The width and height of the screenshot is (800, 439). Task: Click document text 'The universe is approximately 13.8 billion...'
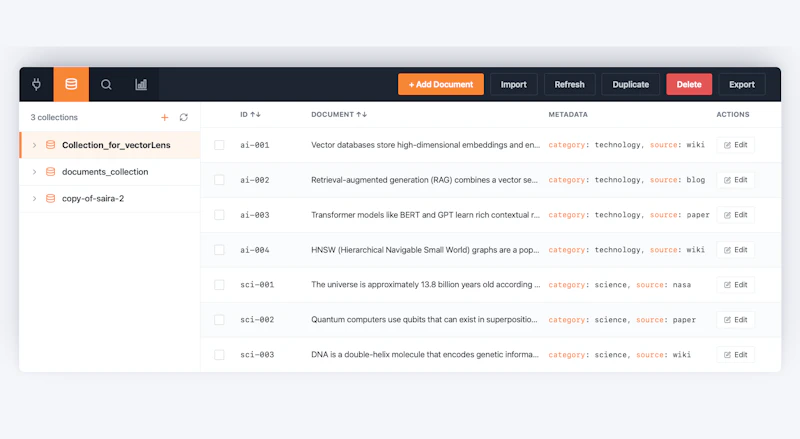tap(426, 285)
